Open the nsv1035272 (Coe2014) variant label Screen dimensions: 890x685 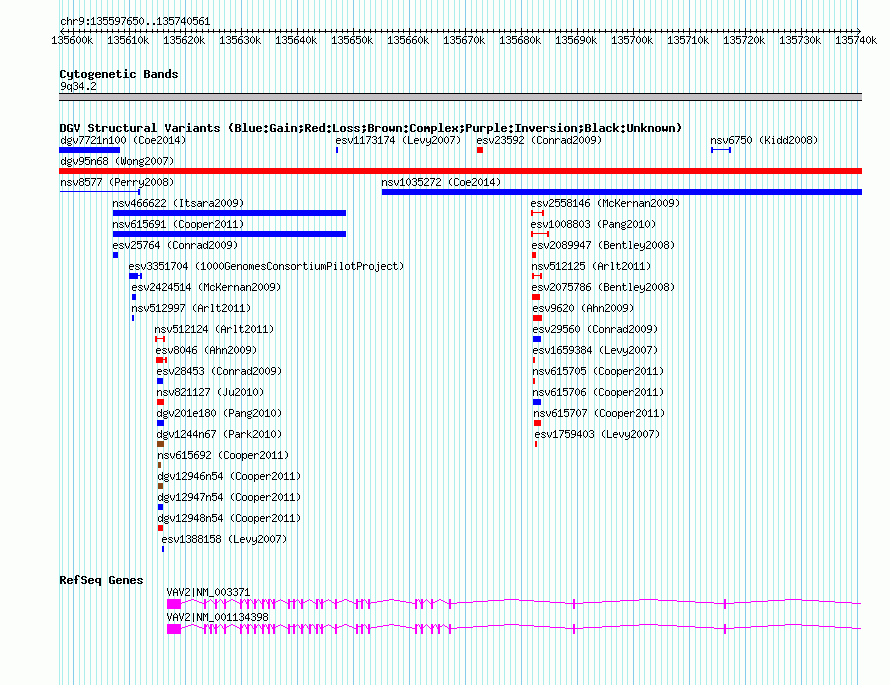pos(441,182)
